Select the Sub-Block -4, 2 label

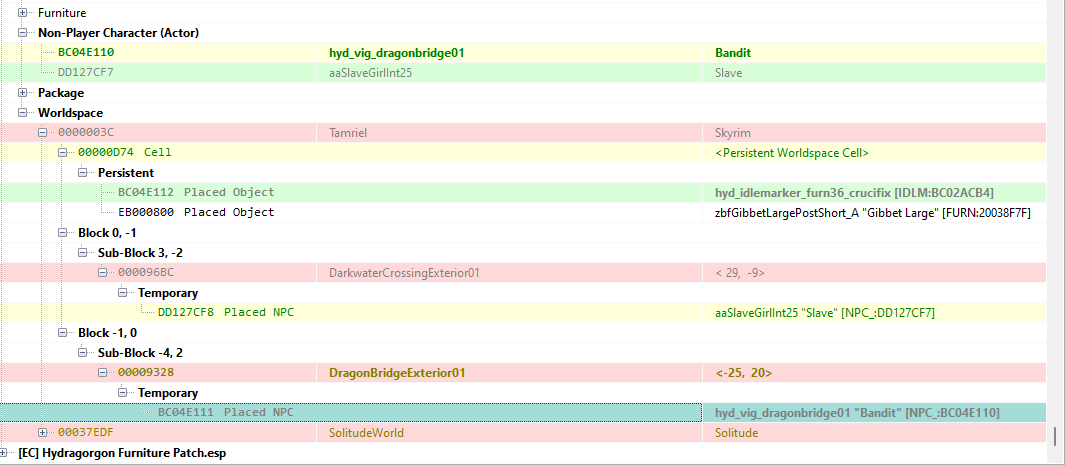click(x=140, y=352)
